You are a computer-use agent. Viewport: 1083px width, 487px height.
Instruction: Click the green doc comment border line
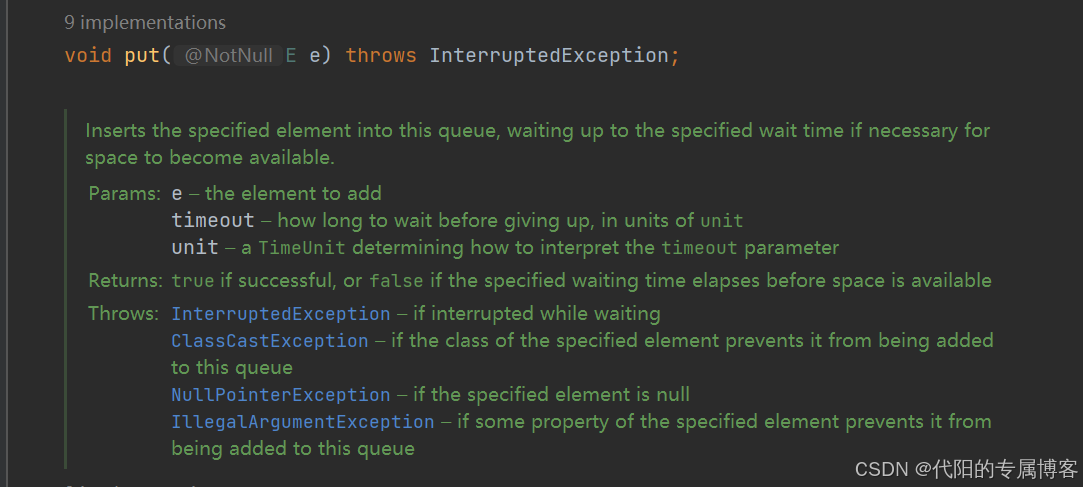(66, 289)
